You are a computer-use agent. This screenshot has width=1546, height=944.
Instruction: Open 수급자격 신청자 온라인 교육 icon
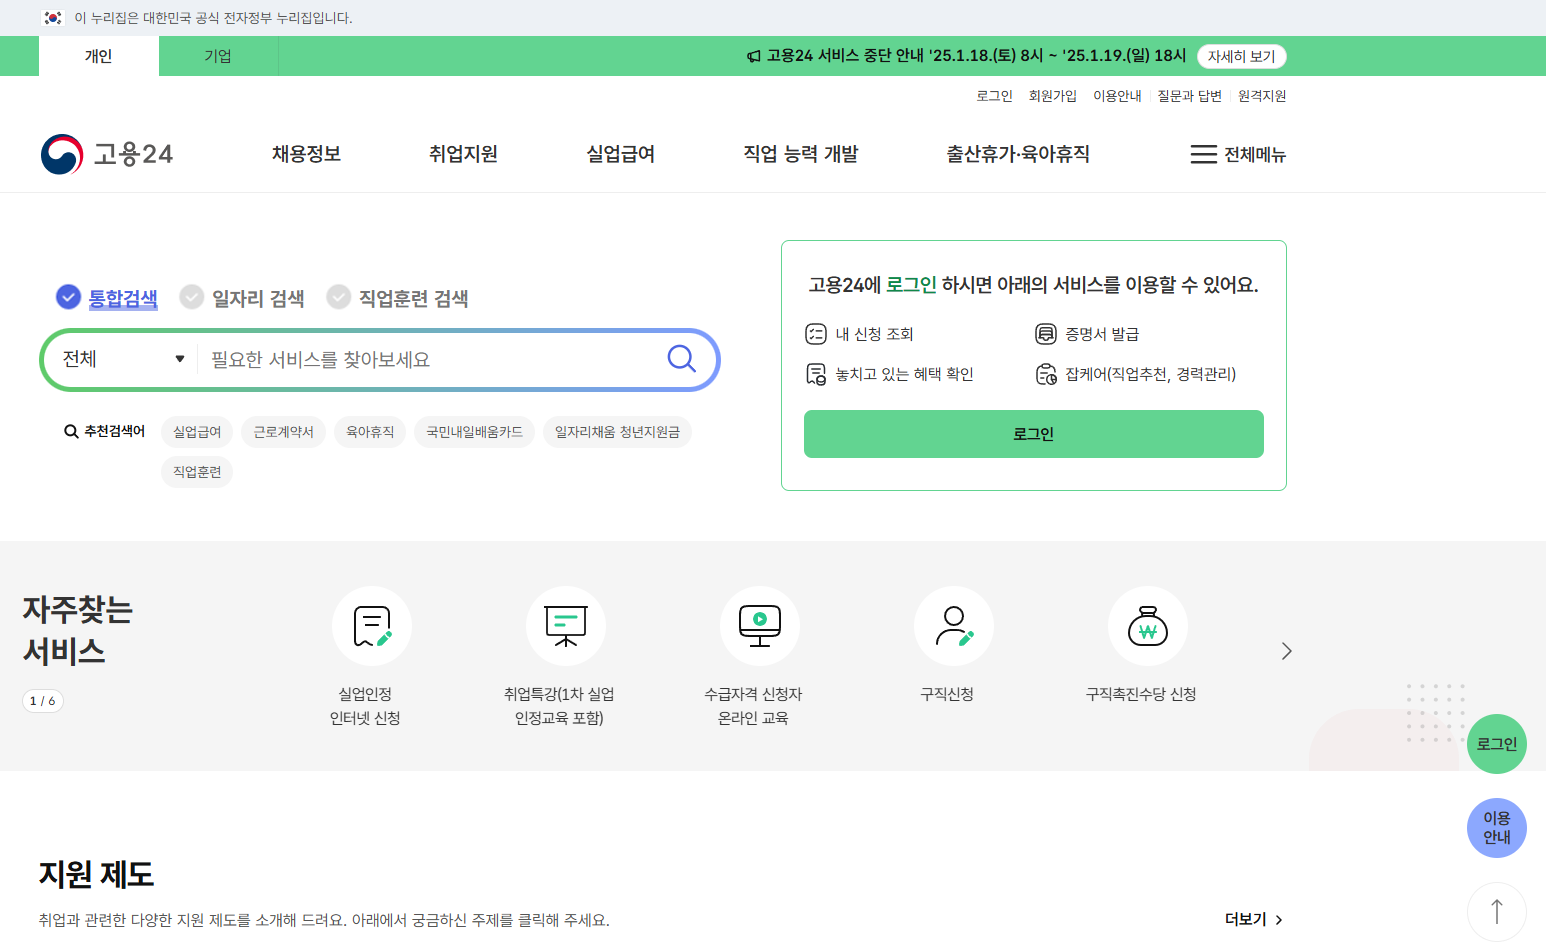(759, 626)
